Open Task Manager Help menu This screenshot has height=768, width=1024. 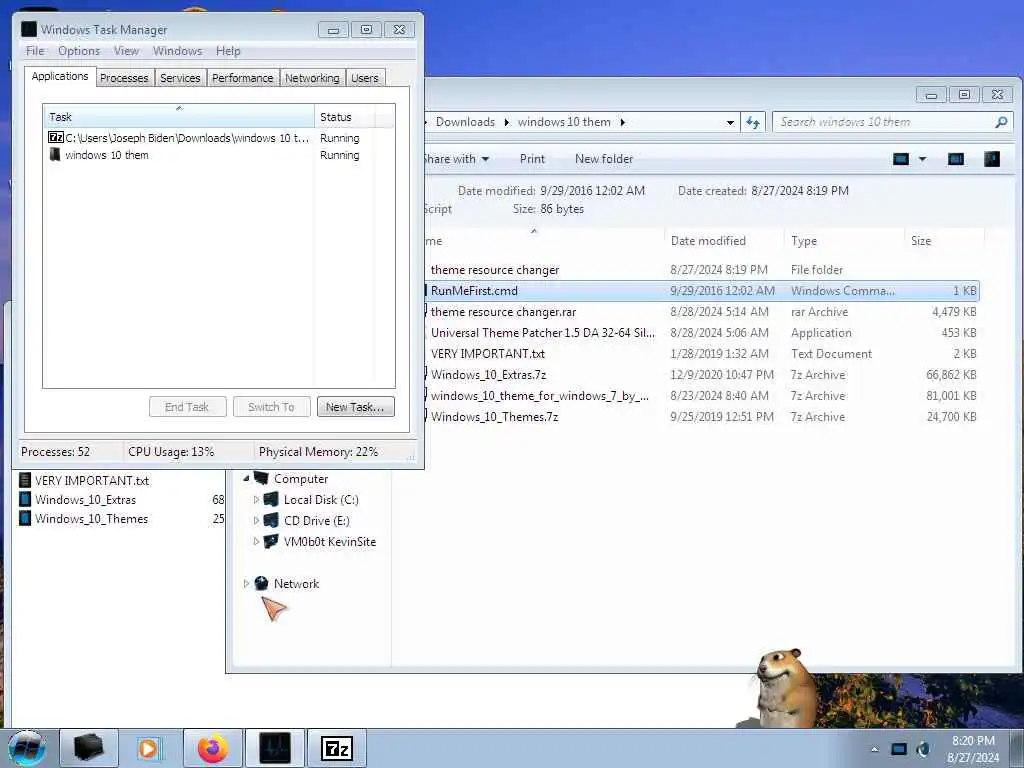228,51
